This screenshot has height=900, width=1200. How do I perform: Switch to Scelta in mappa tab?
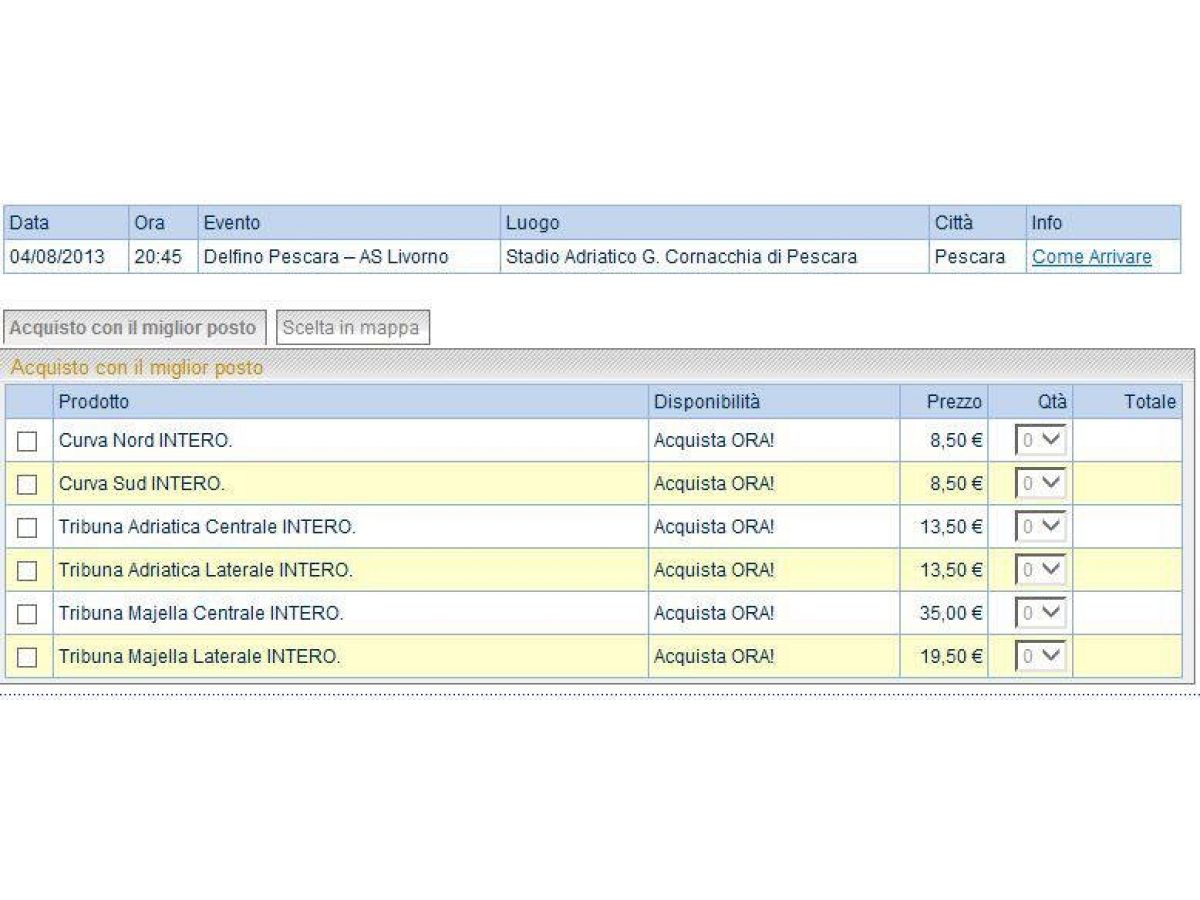[352, 328]
